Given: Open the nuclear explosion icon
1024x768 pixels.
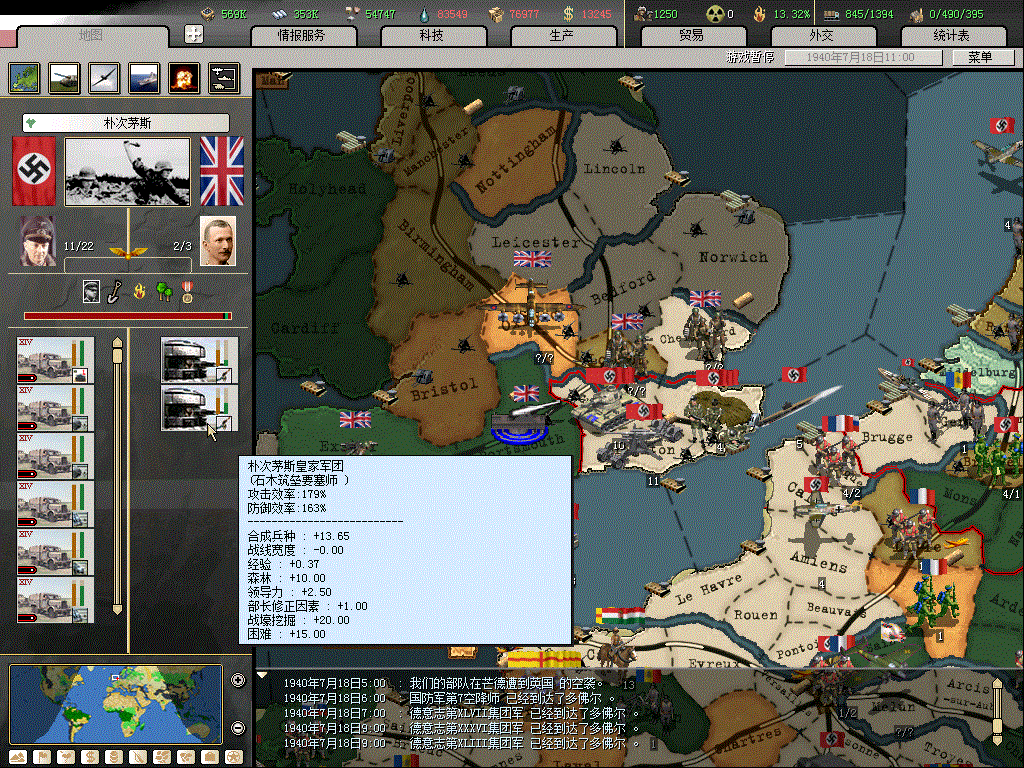Looking at the screenshot, I should pos(184,78).
